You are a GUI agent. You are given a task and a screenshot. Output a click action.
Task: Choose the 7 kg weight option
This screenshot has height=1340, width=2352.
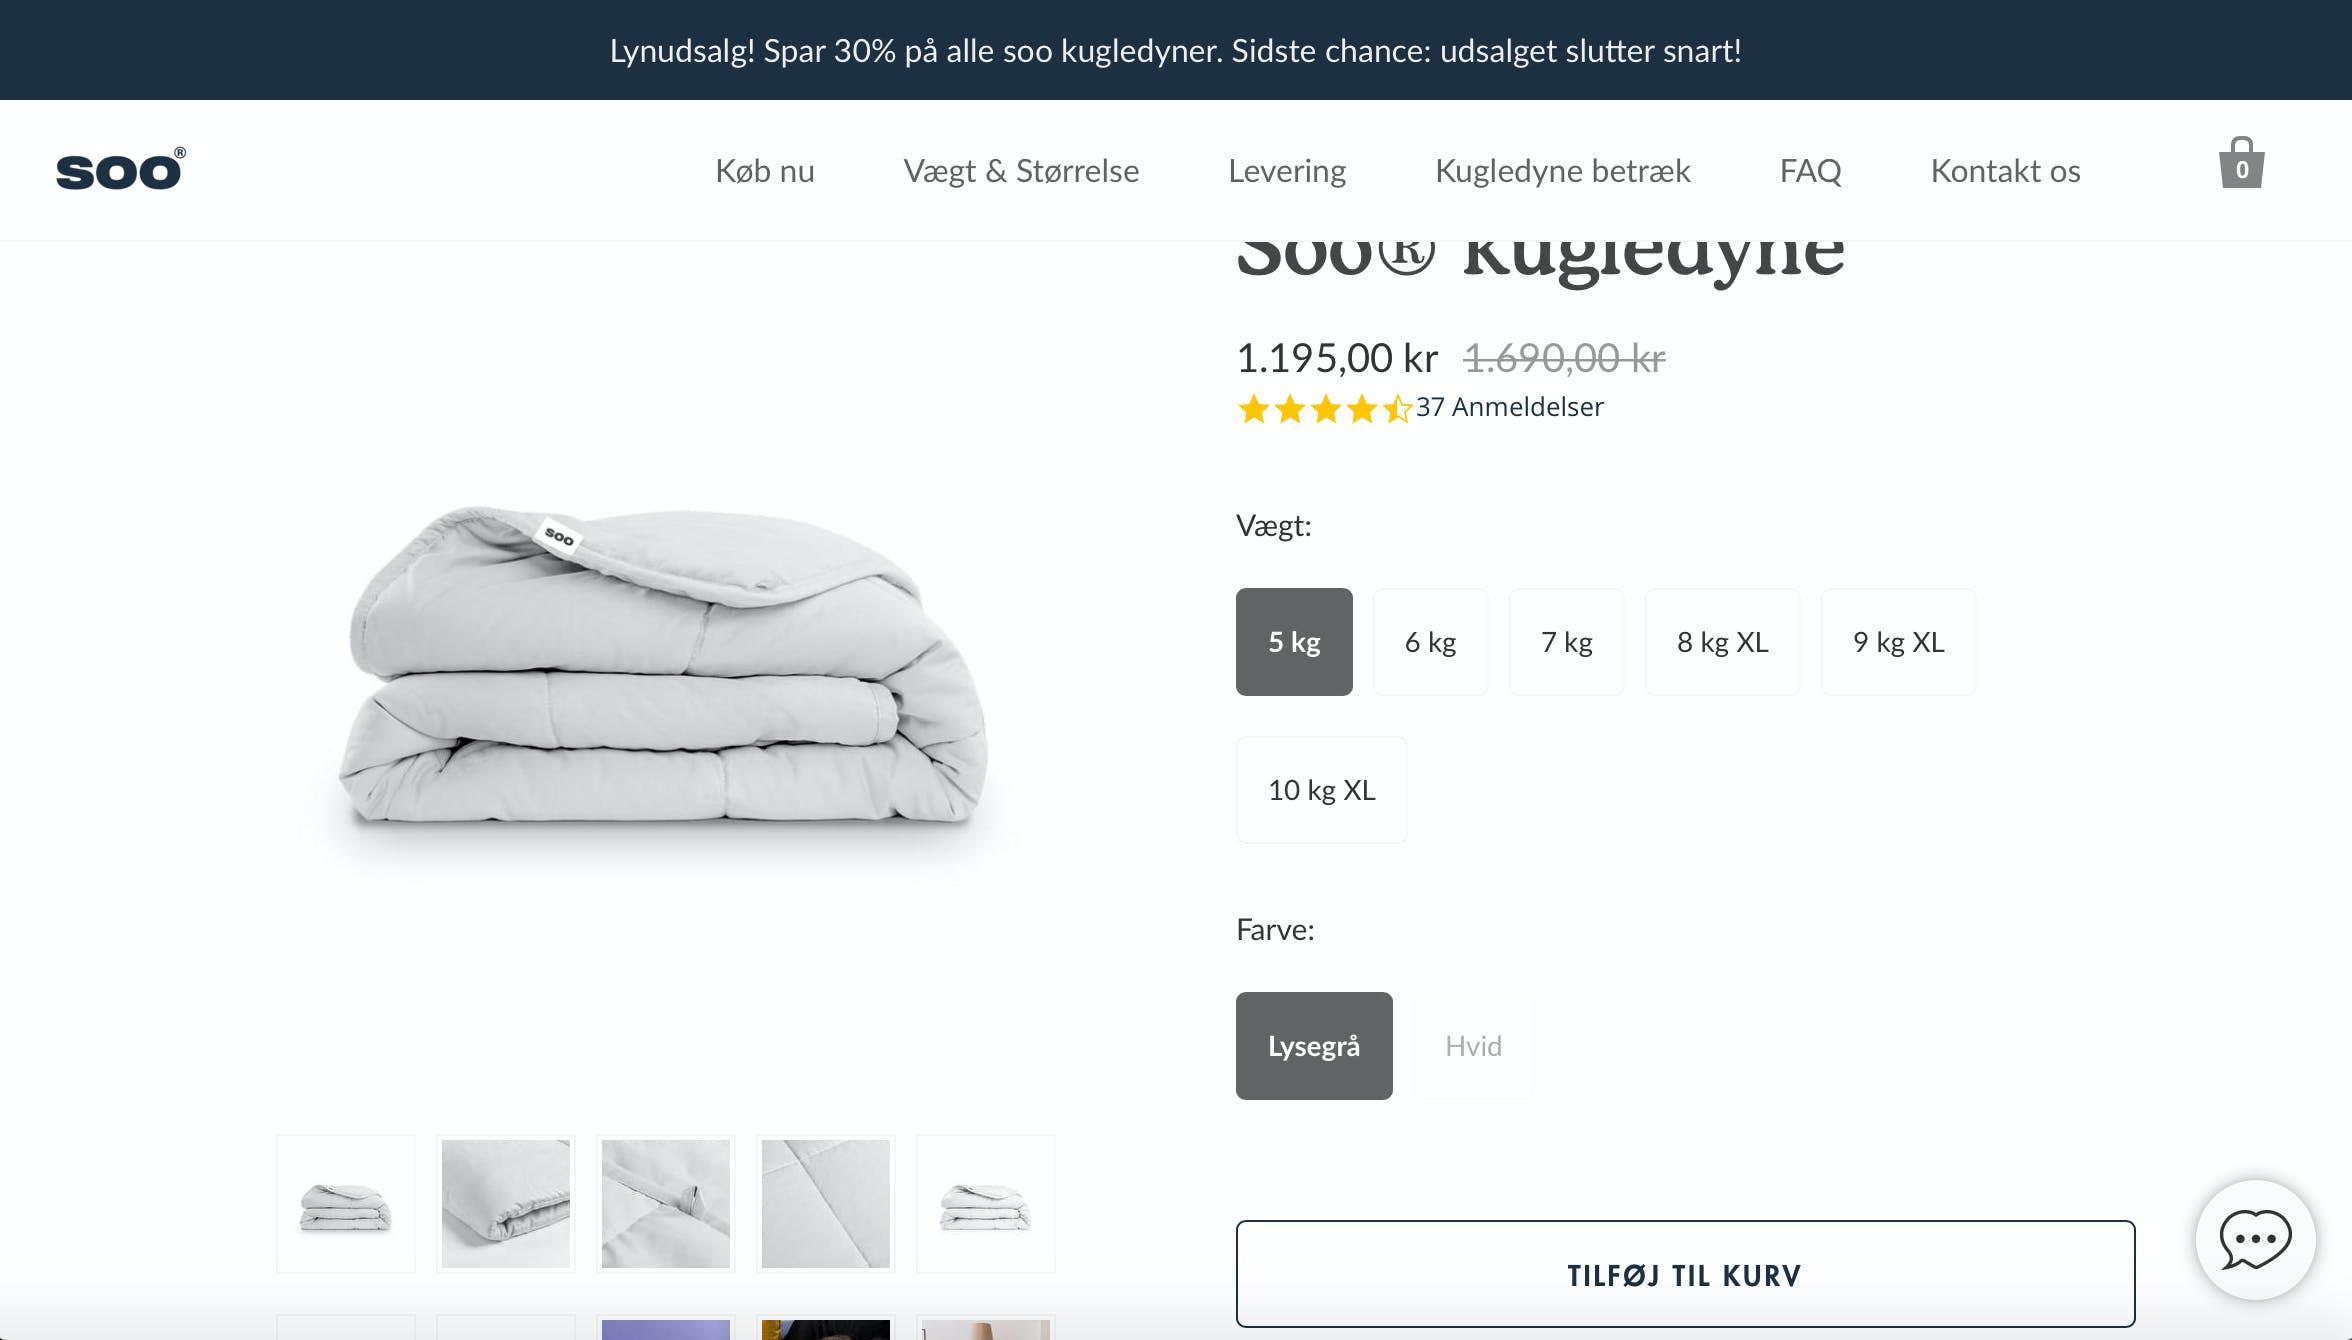click(1566, 642)
